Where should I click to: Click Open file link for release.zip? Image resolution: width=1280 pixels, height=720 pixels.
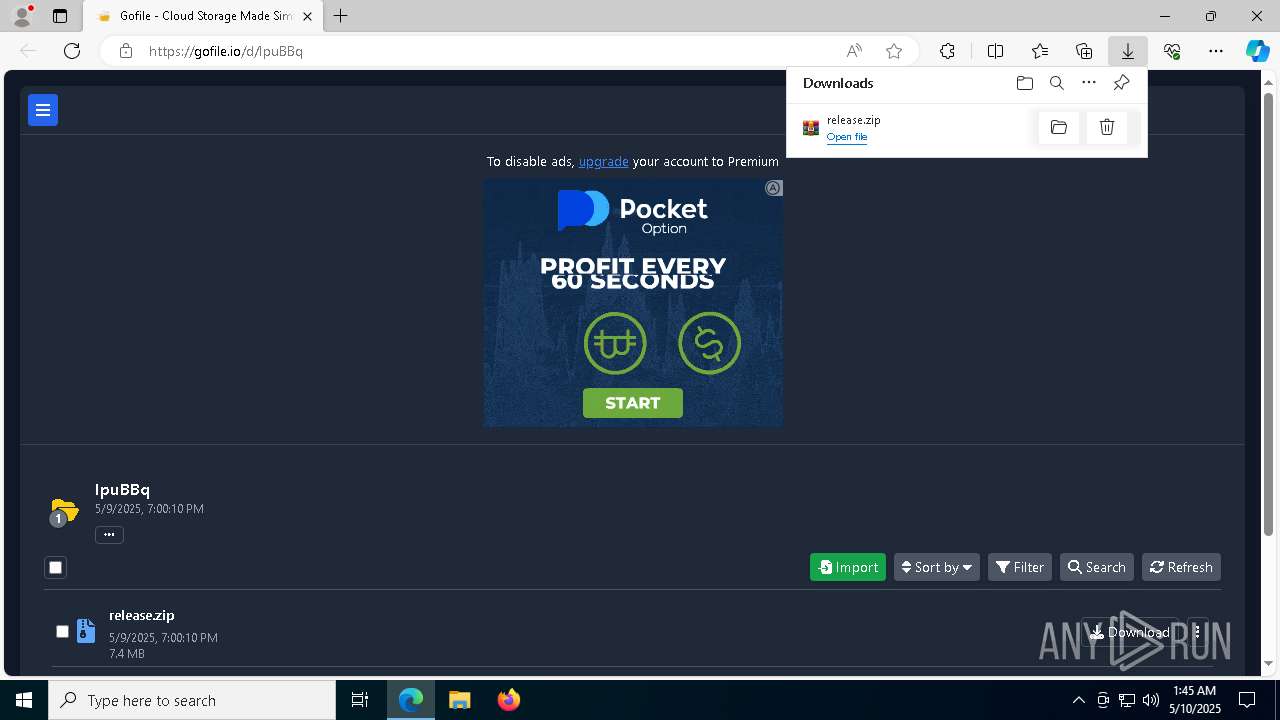coord(847,137)
